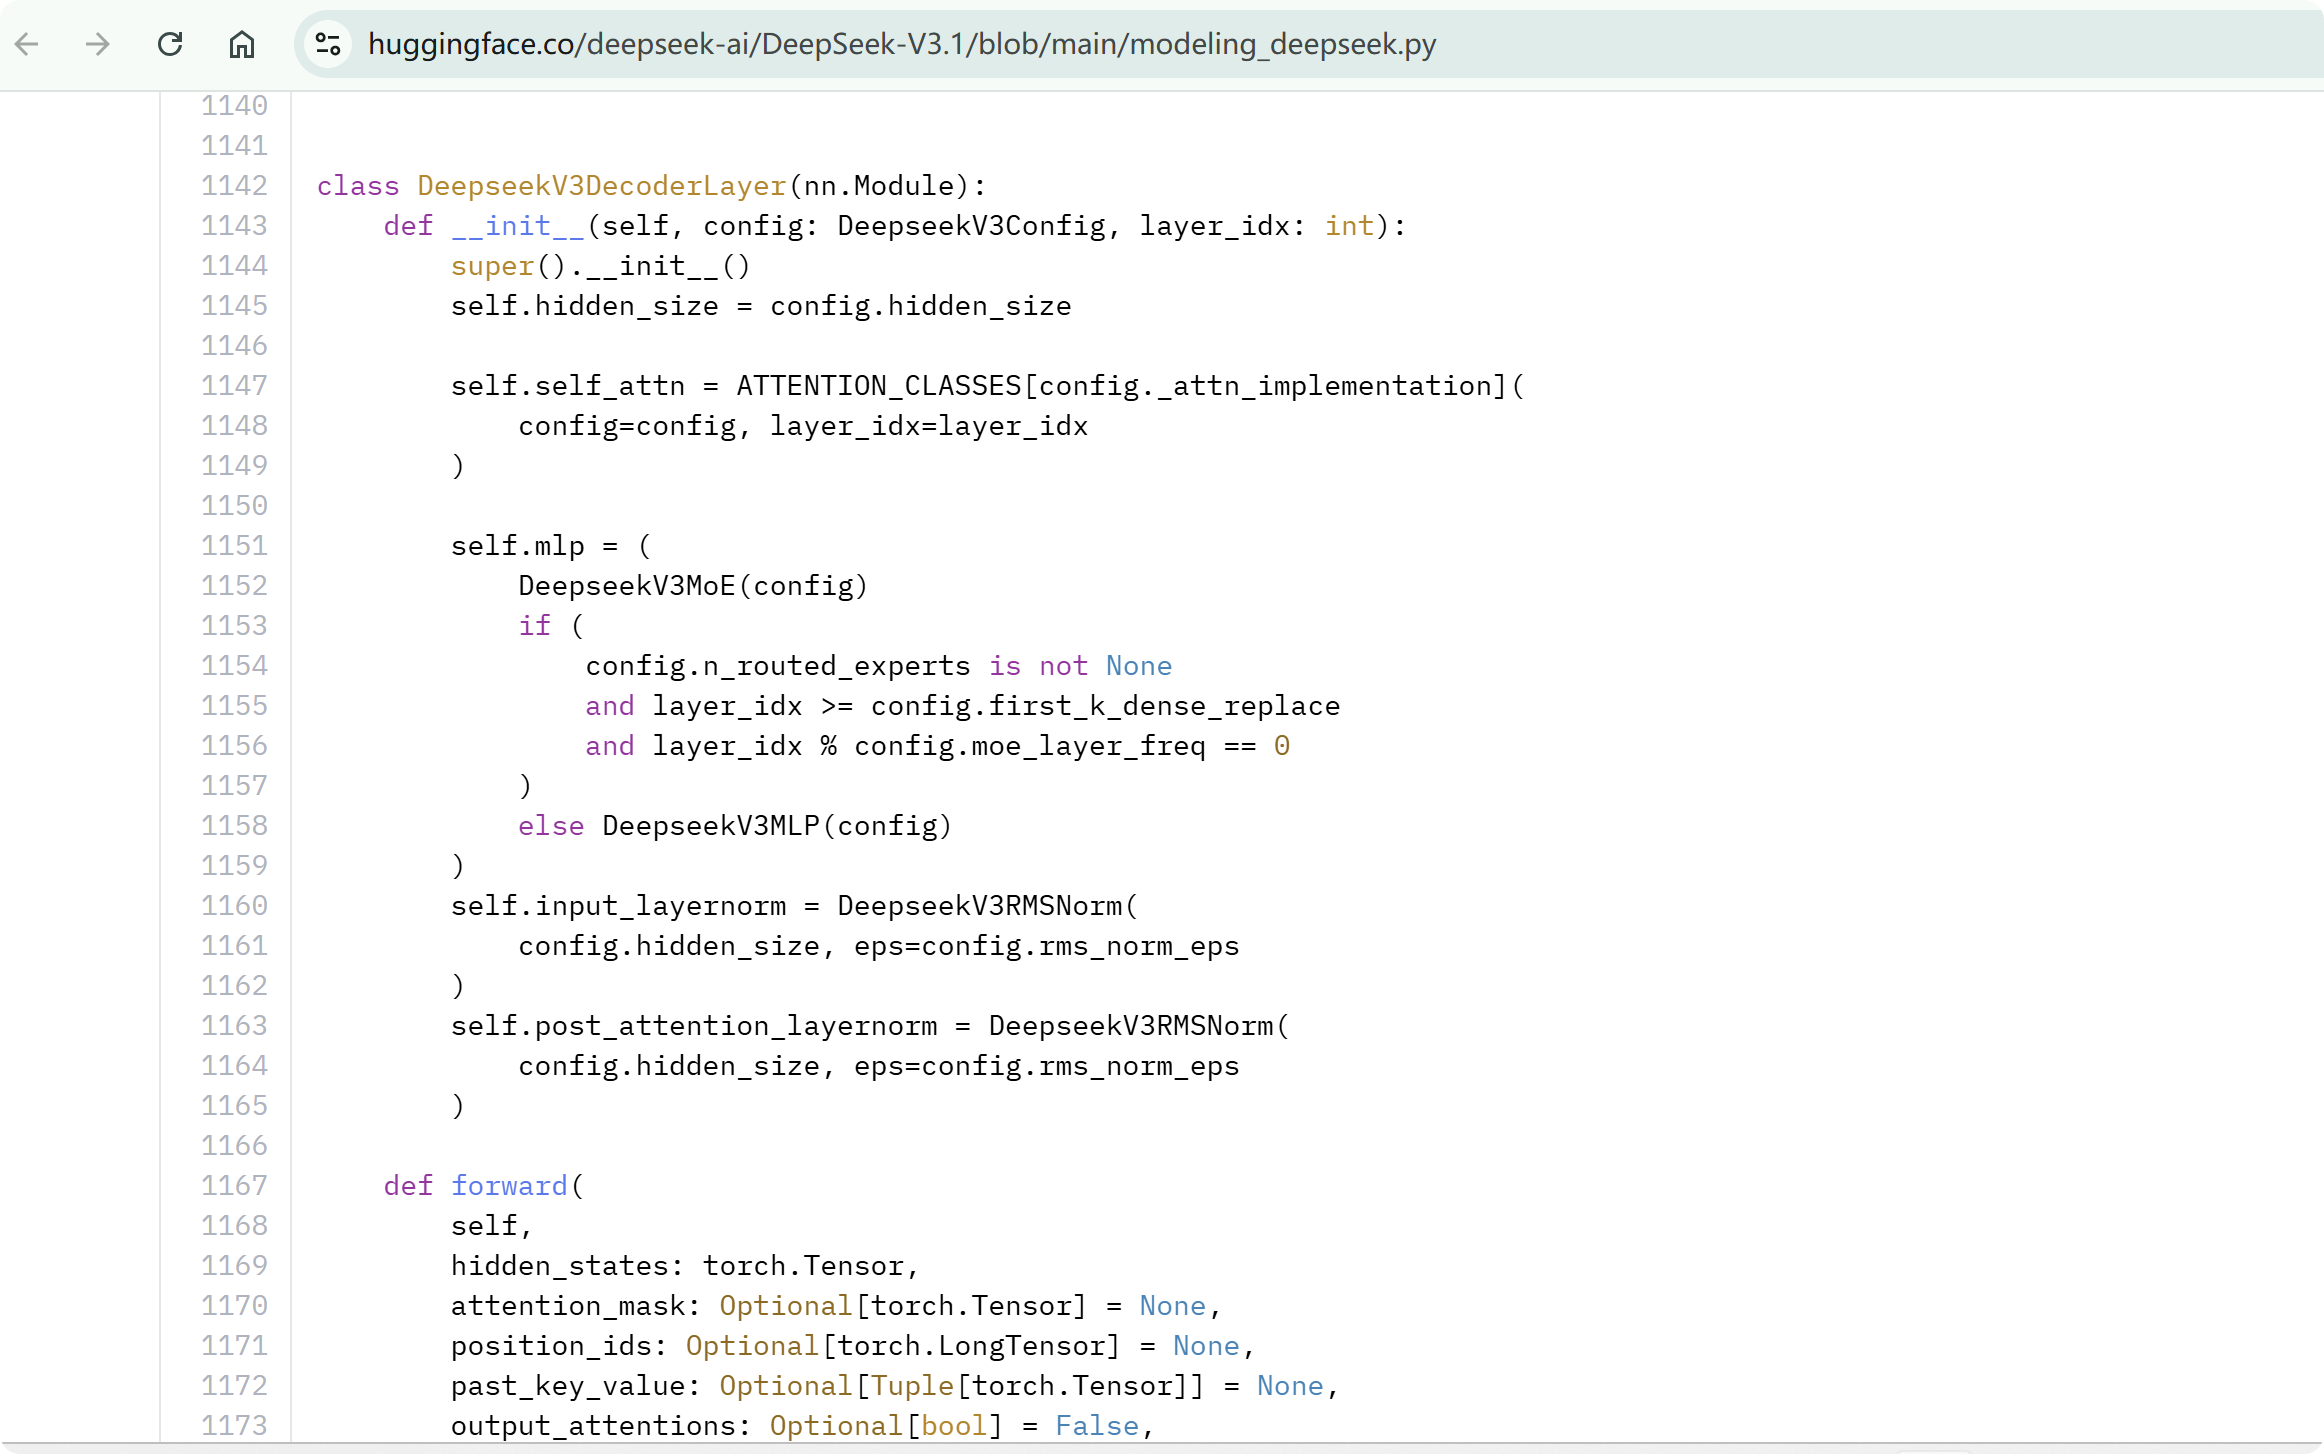Click line number 1143 in the gutter
The width and height of the screenshot is (2324, 1454).
pyautogui.click(x=234, y=226)
